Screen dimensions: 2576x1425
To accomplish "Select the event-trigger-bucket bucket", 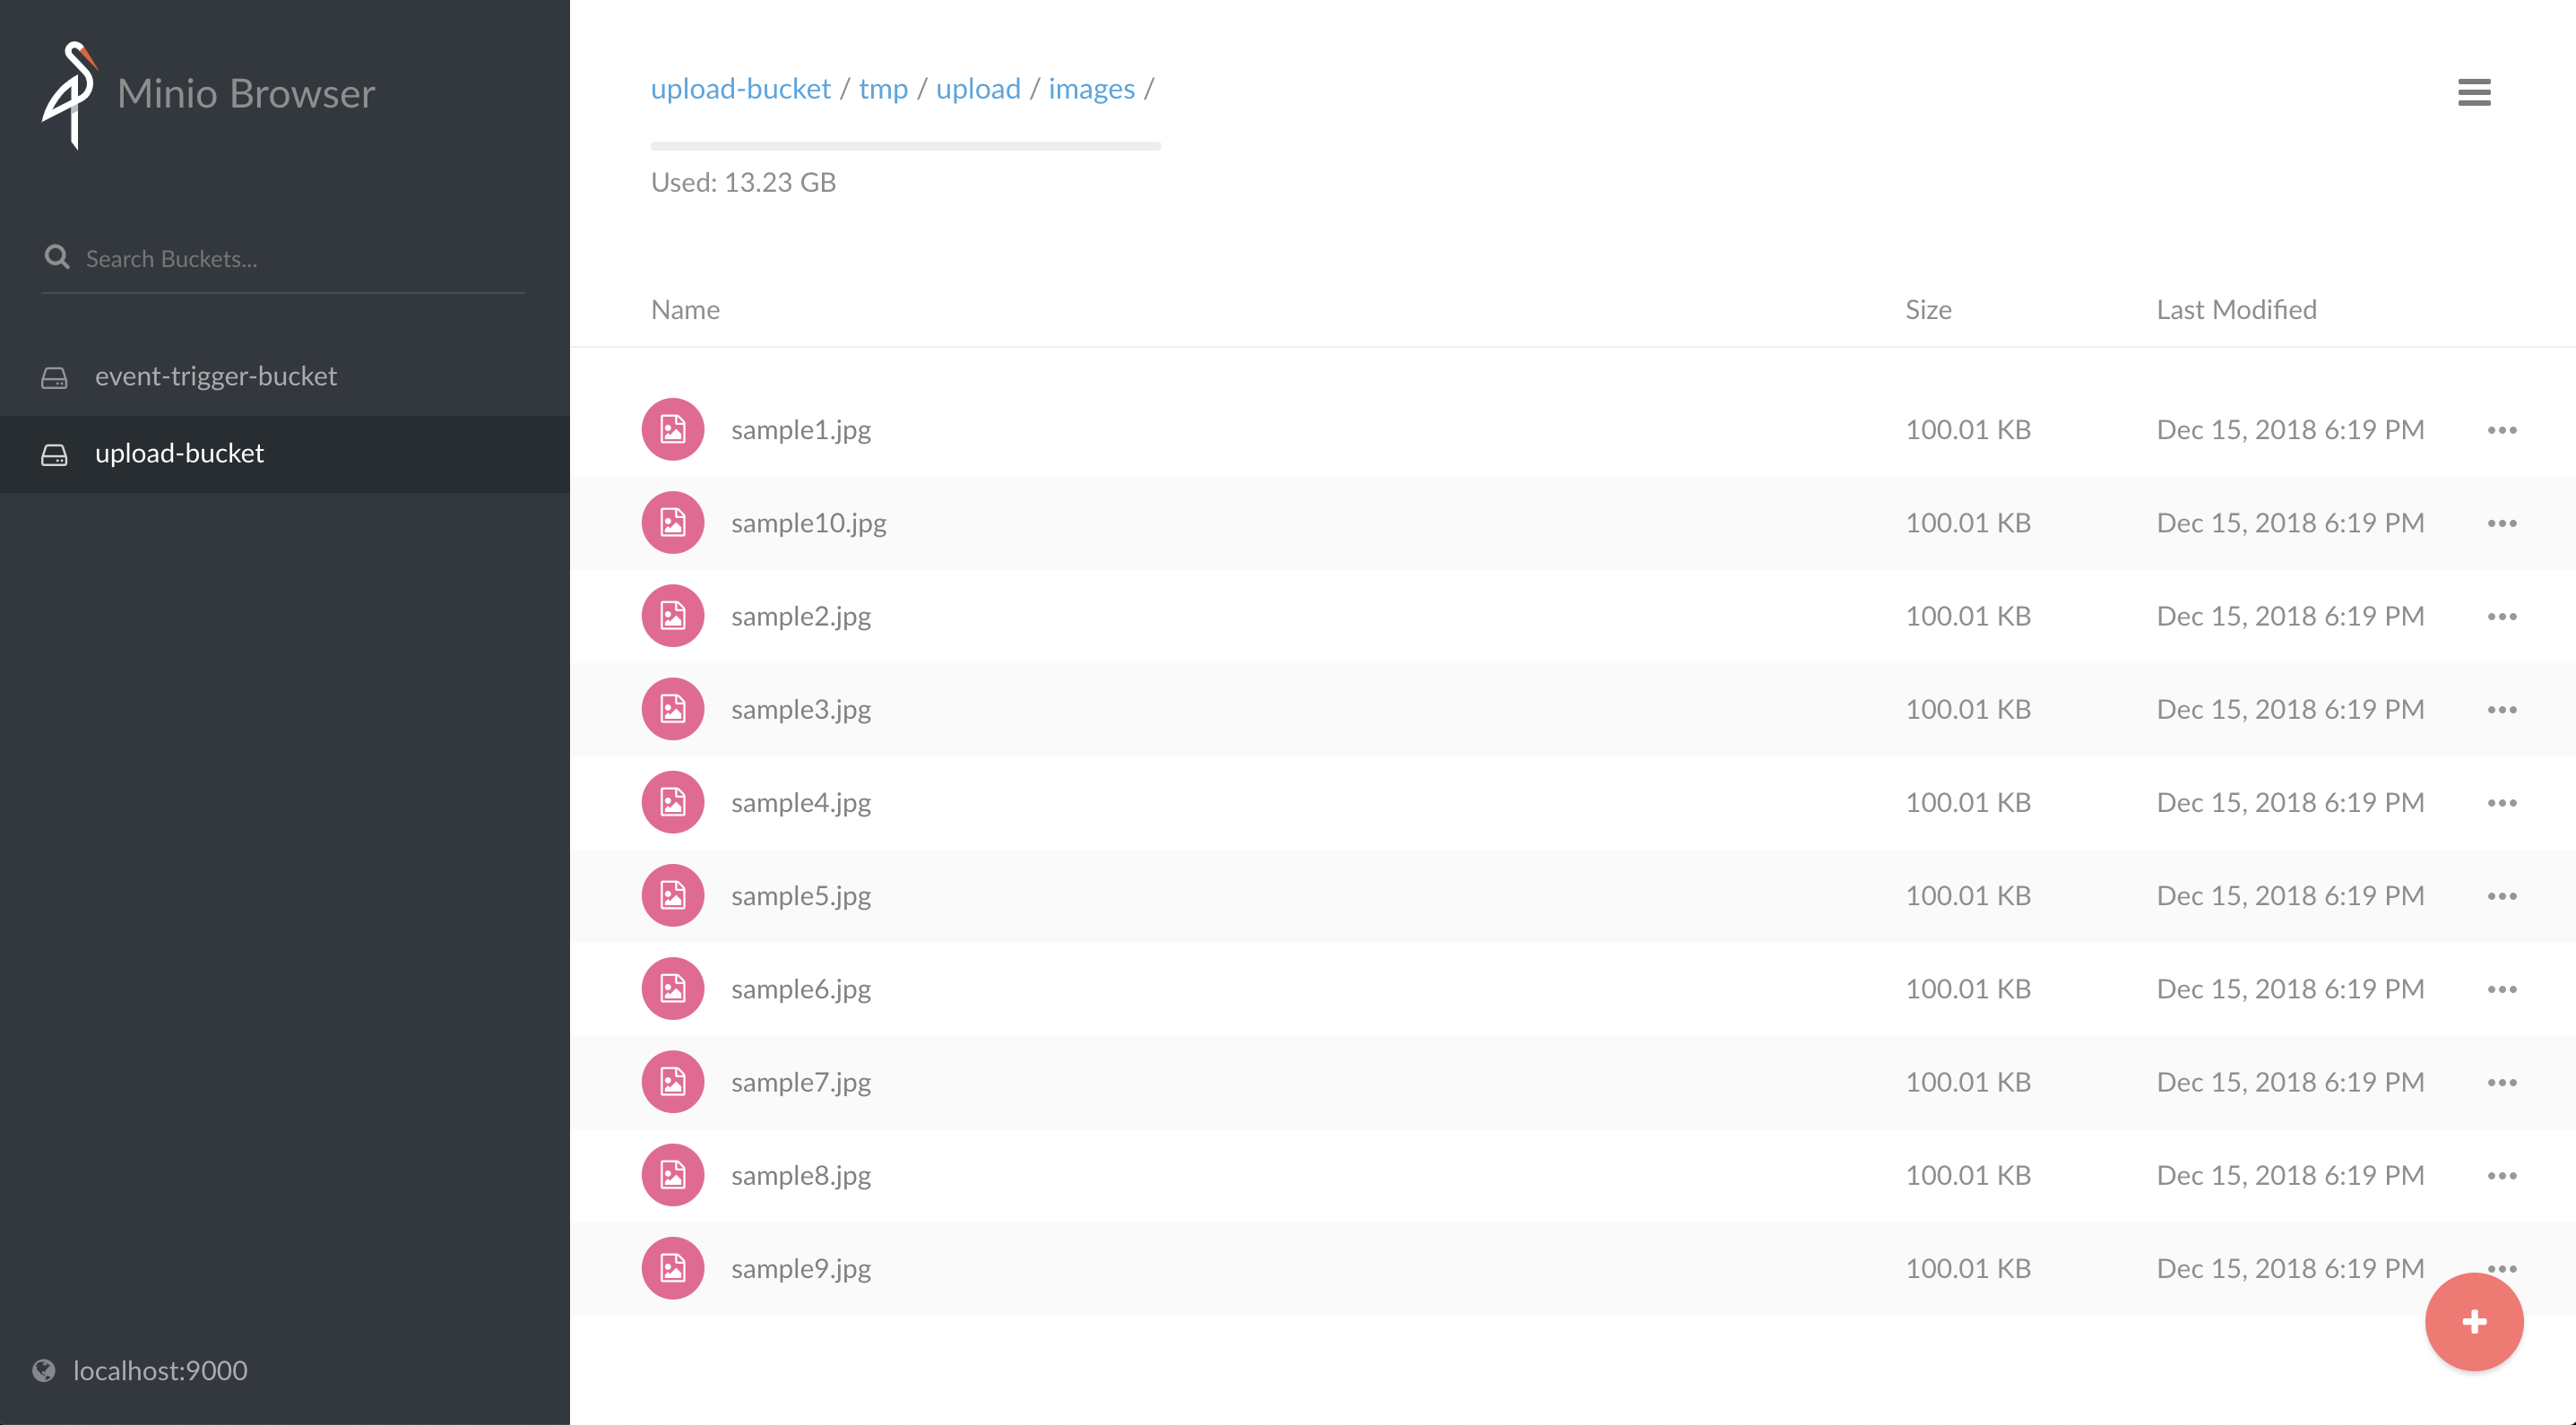I will (x=285, y=376).
